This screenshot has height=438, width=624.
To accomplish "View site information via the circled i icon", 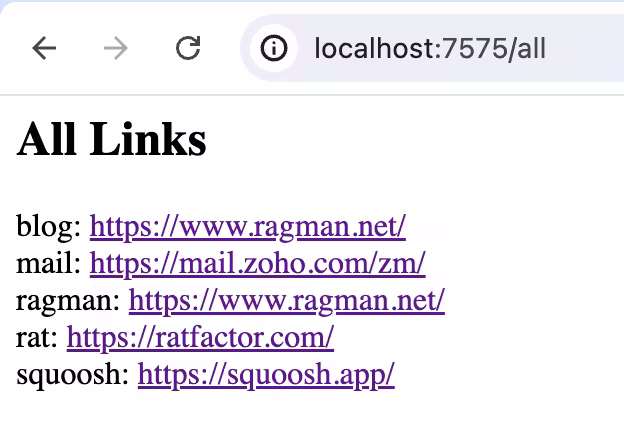I will point(274,48).
